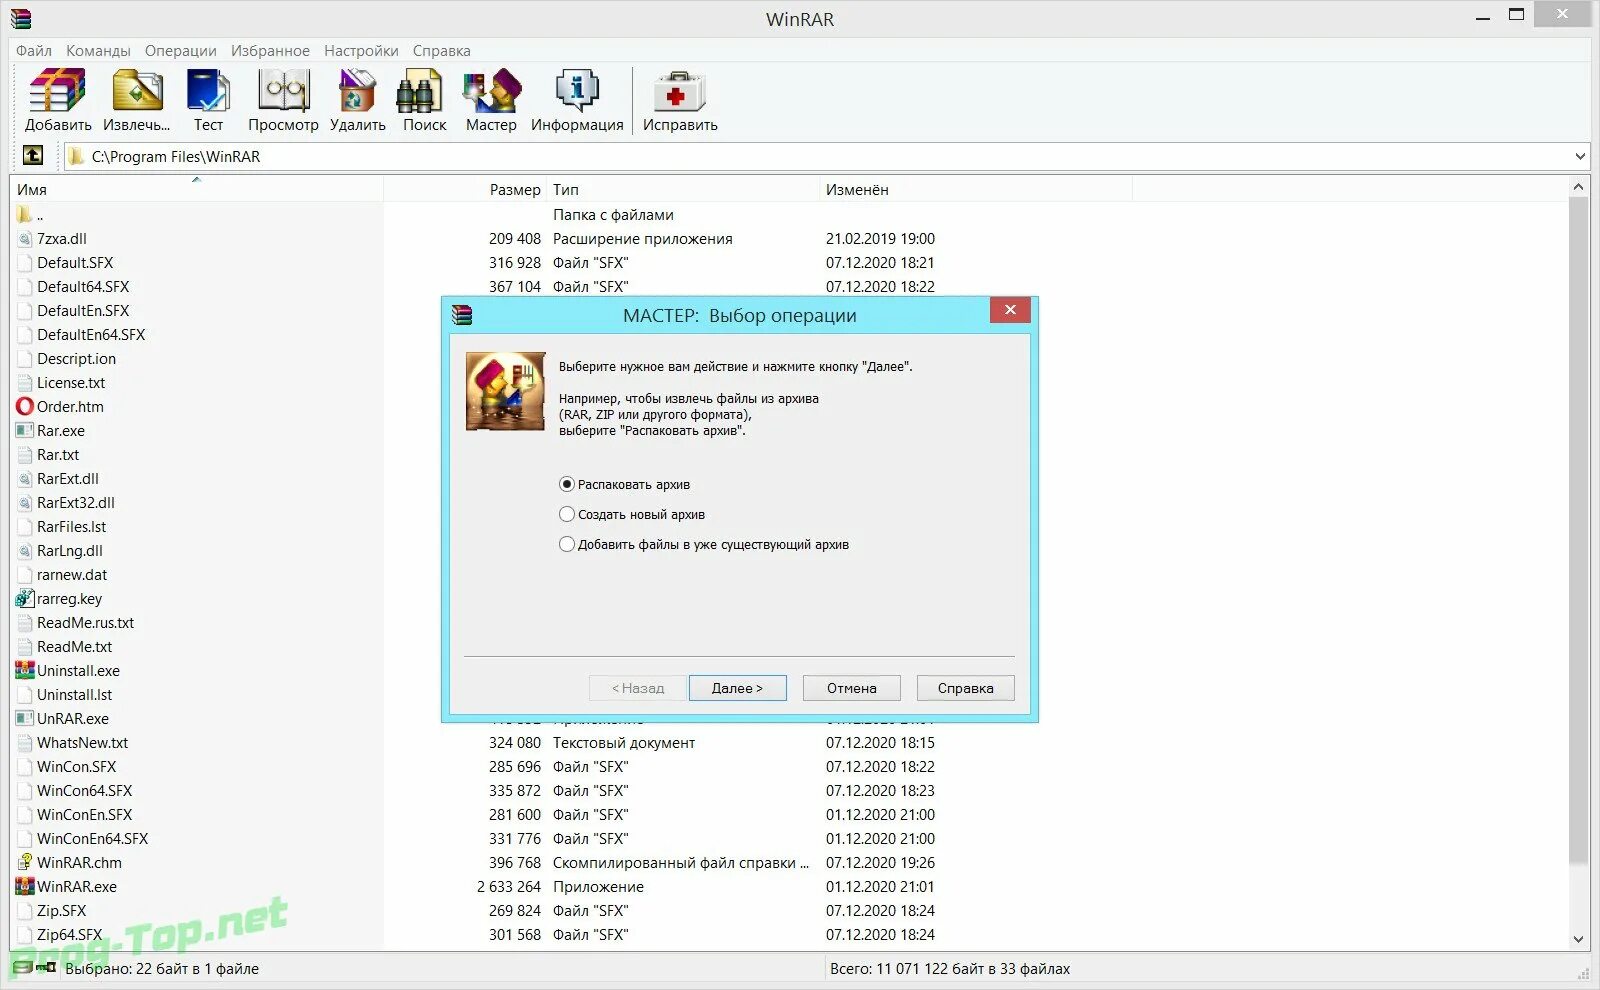Click the Добавить (Add) toolbar icon
Viewport: 1600px width, 990px height.
point(57,91)
